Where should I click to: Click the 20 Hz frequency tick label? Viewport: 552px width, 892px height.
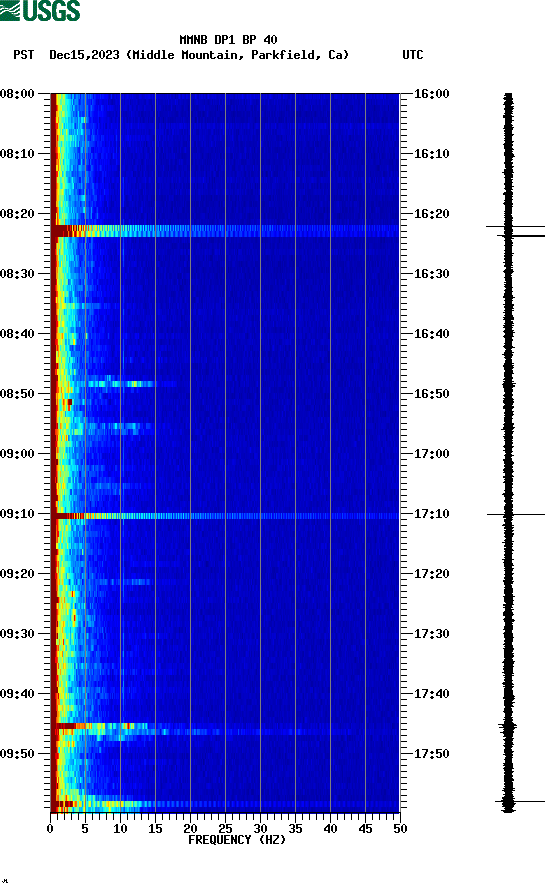click(190, 829)
